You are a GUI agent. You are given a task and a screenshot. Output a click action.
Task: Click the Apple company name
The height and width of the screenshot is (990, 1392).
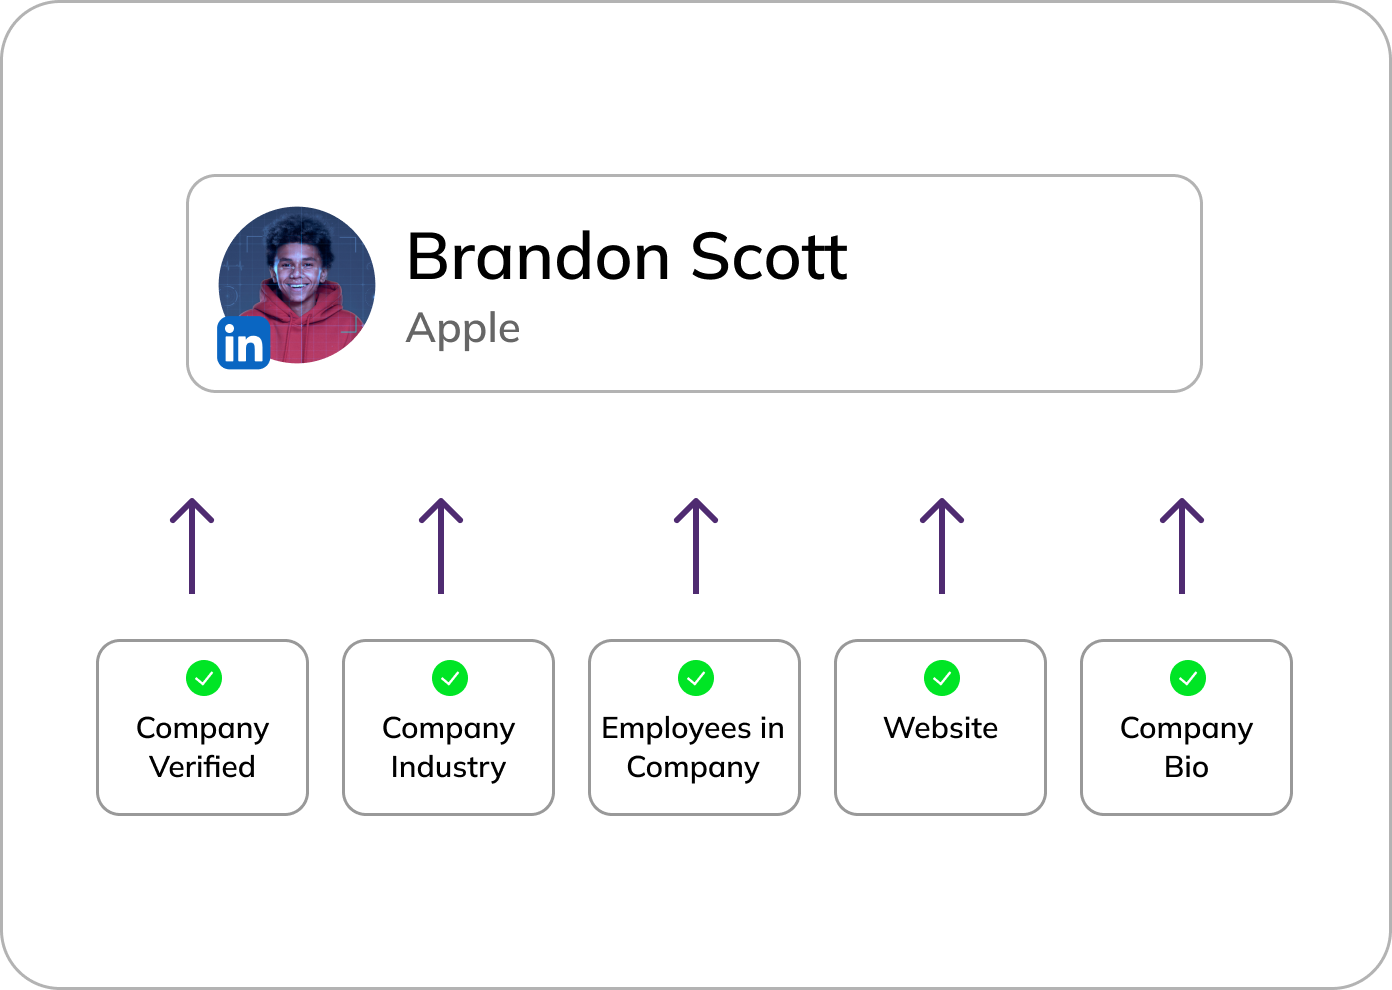click(463, 329)
